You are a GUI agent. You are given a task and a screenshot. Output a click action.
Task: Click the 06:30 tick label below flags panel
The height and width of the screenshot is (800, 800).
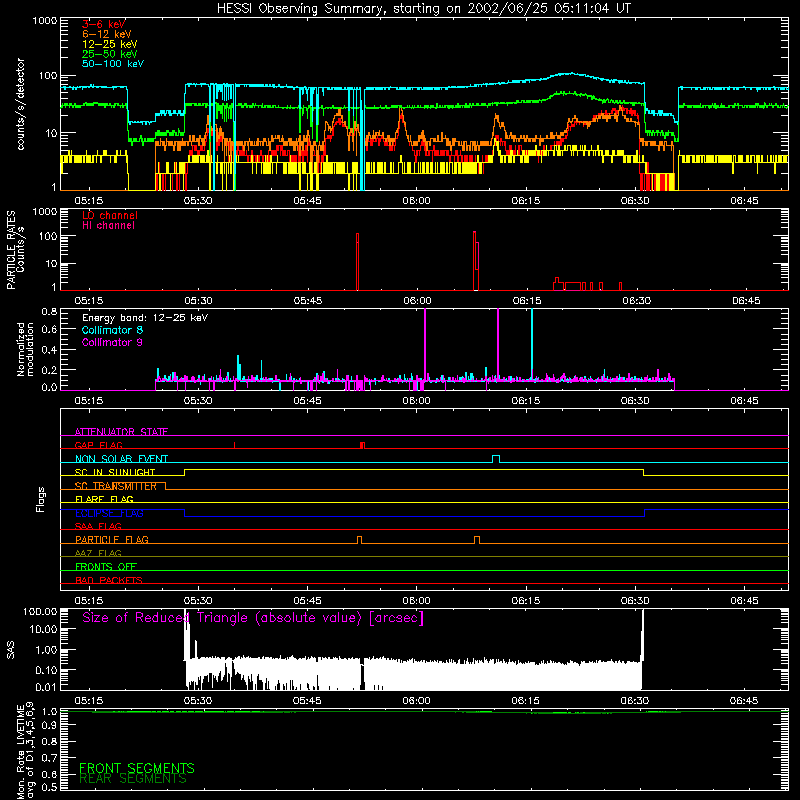[635, 601]
